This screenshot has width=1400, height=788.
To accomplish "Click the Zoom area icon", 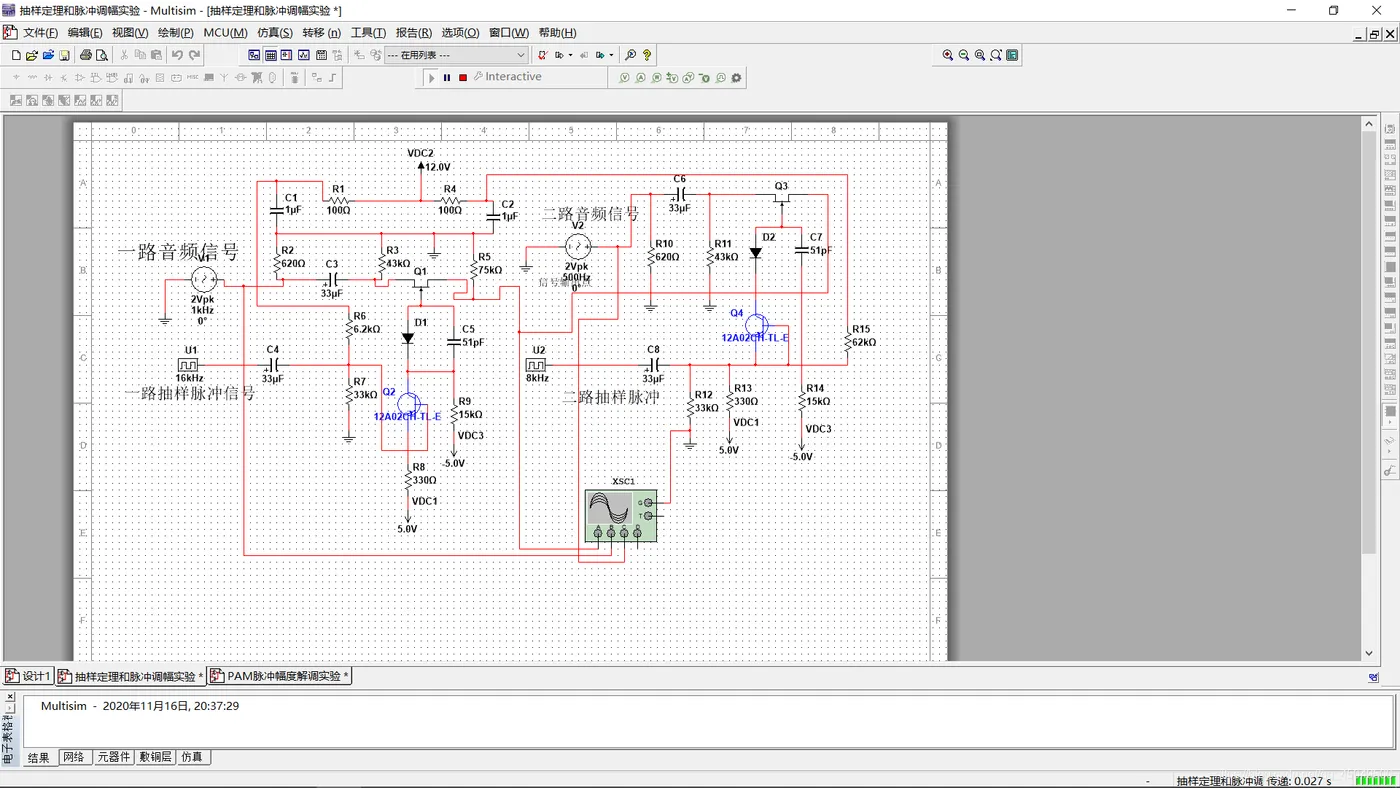I will click(x=980, y=55).
